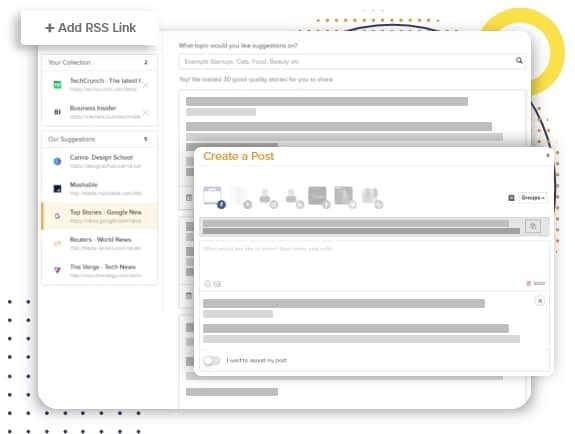Screen dimensions: 575x434
Task: Open the TechCrunch feed in Your Collection
Action: (x=100, y=84)
